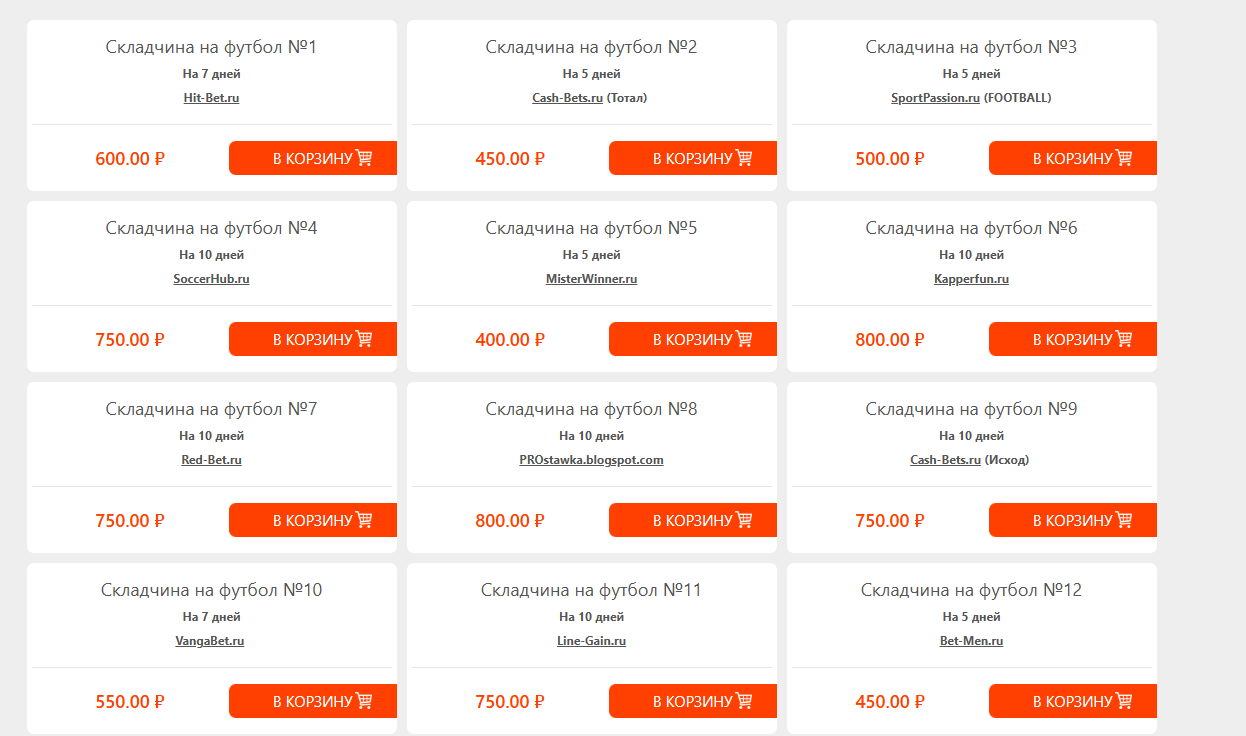Add Складчина №7 to cart

point(313,520)
